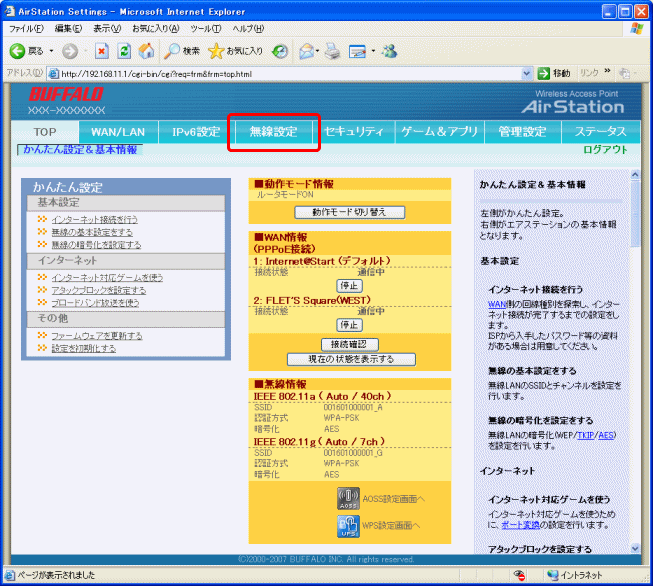The image size is (653, 586).
Task: Open History clock icon
Action: tap(280, 51)
